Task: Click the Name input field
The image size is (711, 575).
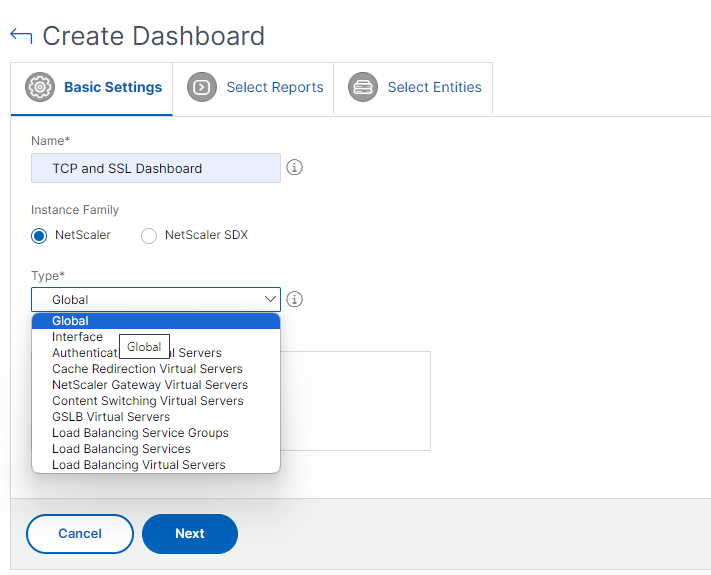Action: [x=156, y=168]
